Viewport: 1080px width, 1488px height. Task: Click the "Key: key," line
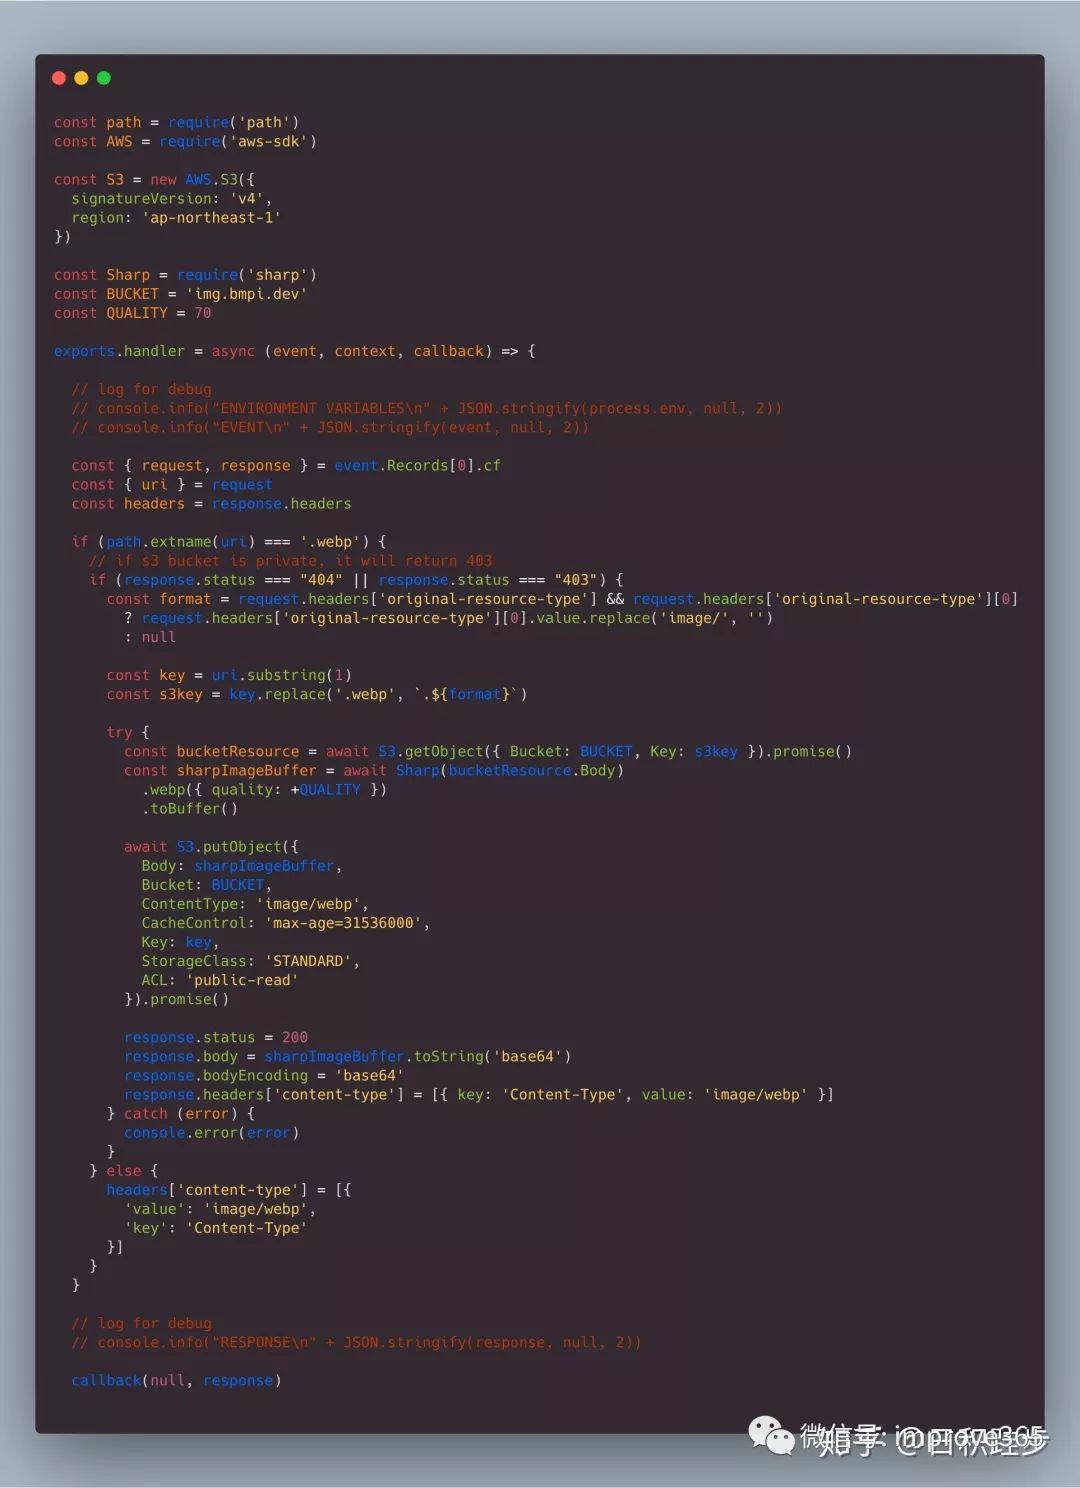point(180,942)
